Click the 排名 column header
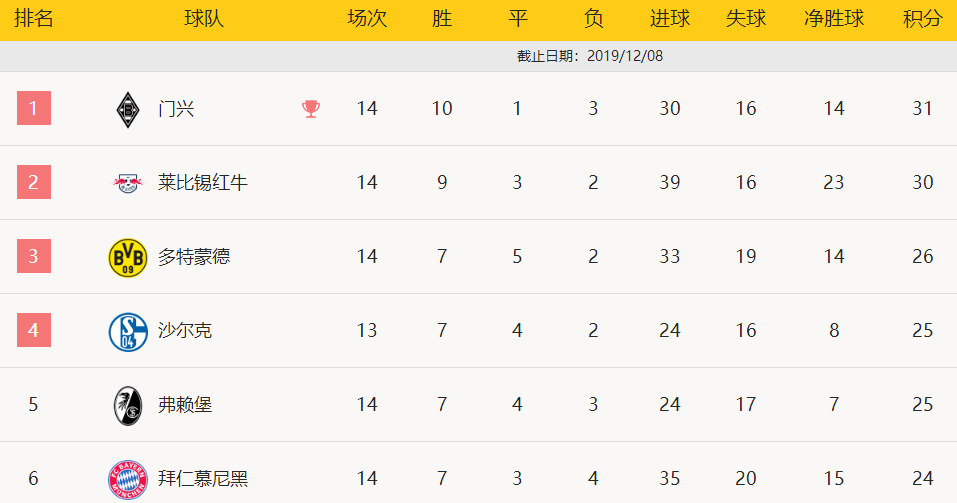This screenshot has height=503, width=957. (34, 18)
